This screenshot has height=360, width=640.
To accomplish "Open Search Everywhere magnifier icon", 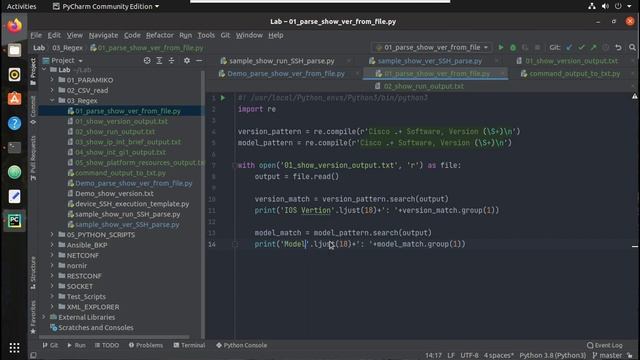I will (632, 47).
